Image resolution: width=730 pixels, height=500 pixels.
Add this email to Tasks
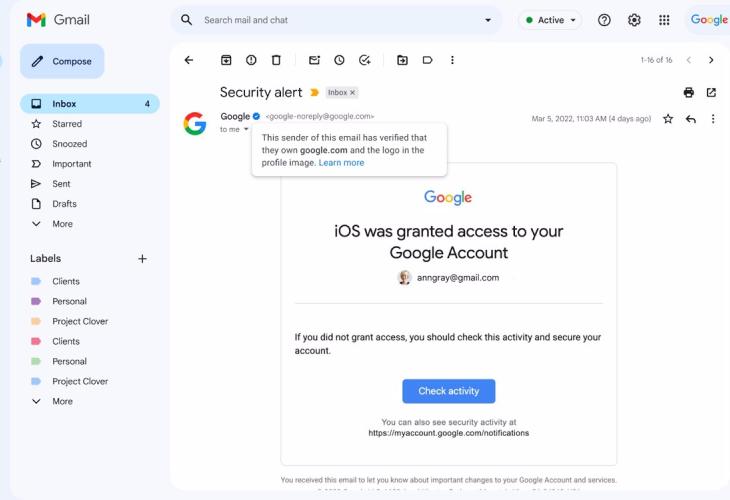(x=365, y=60)
